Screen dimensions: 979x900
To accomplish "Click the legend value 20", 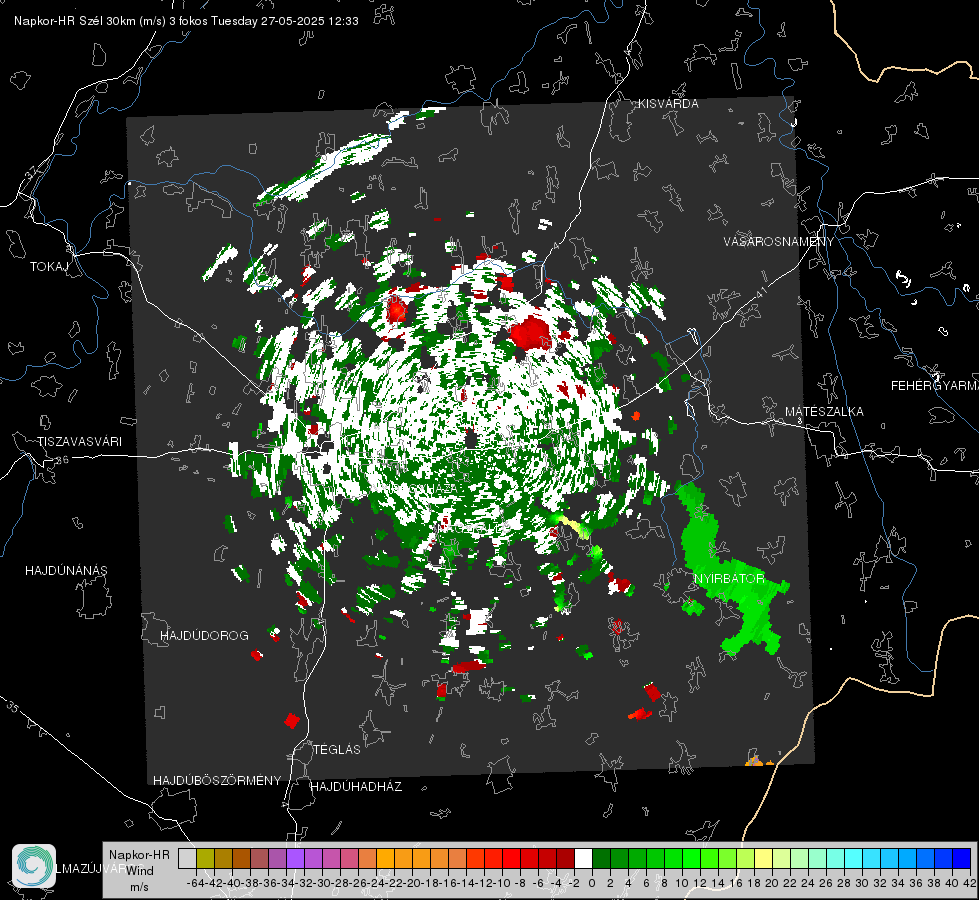I will 772,883.
